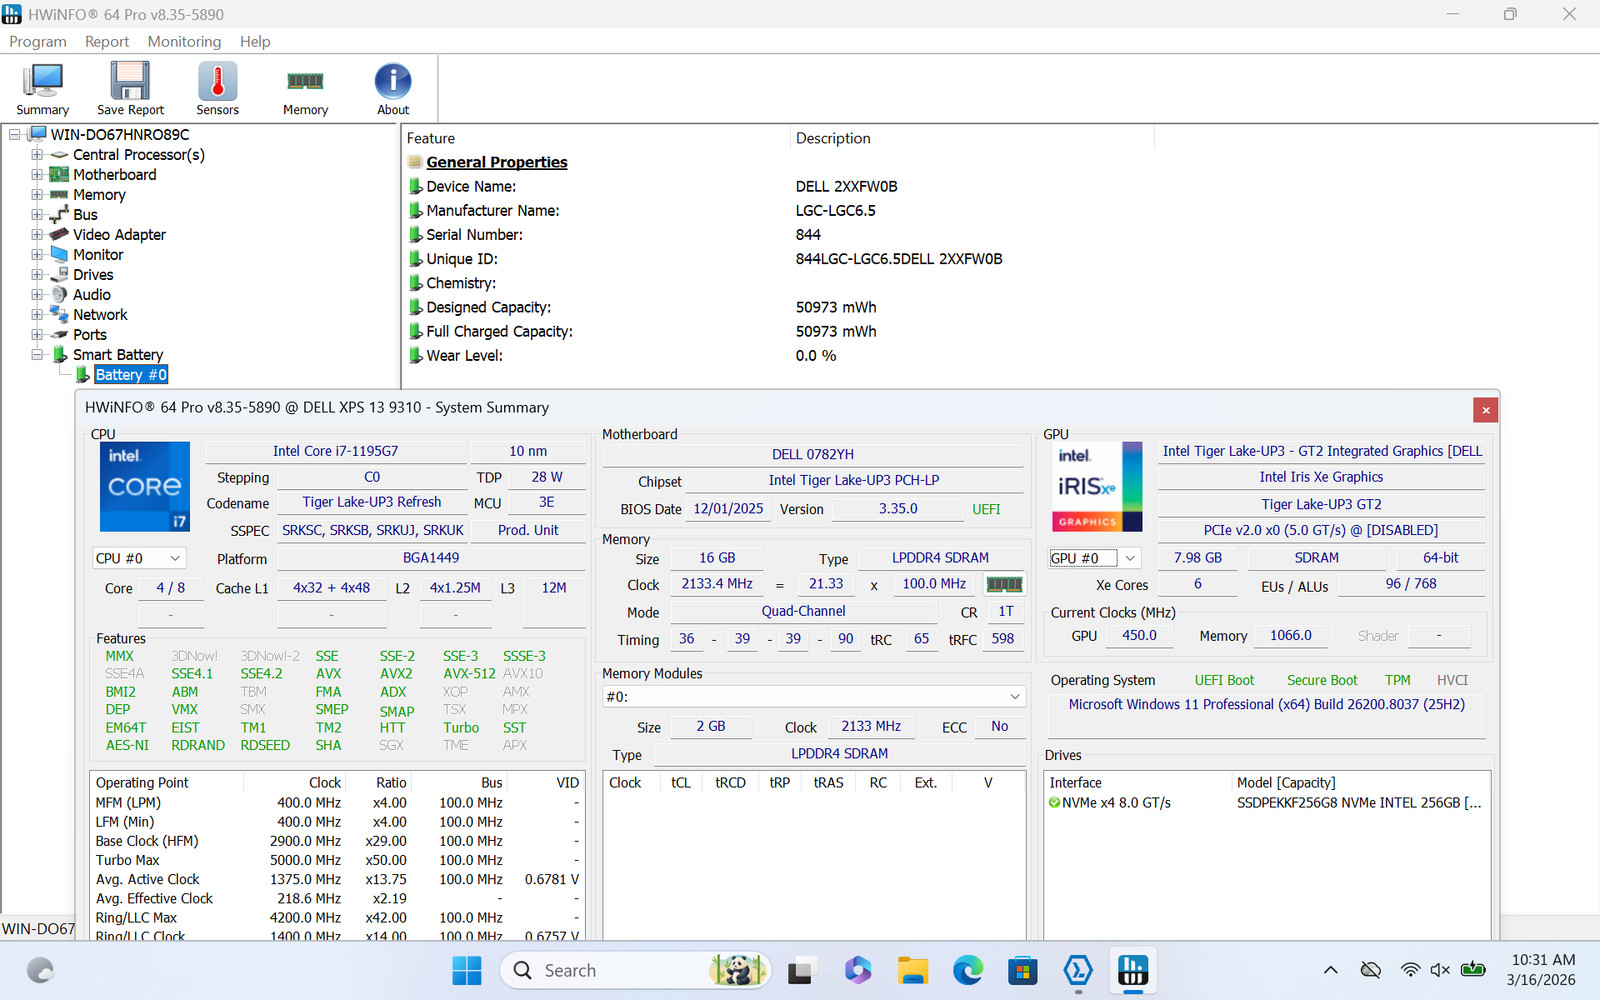This screenshot has width=1600, height=1000.
Task: Open Microsoft Edge from the taskbar
Action: (x=967, y=970)
